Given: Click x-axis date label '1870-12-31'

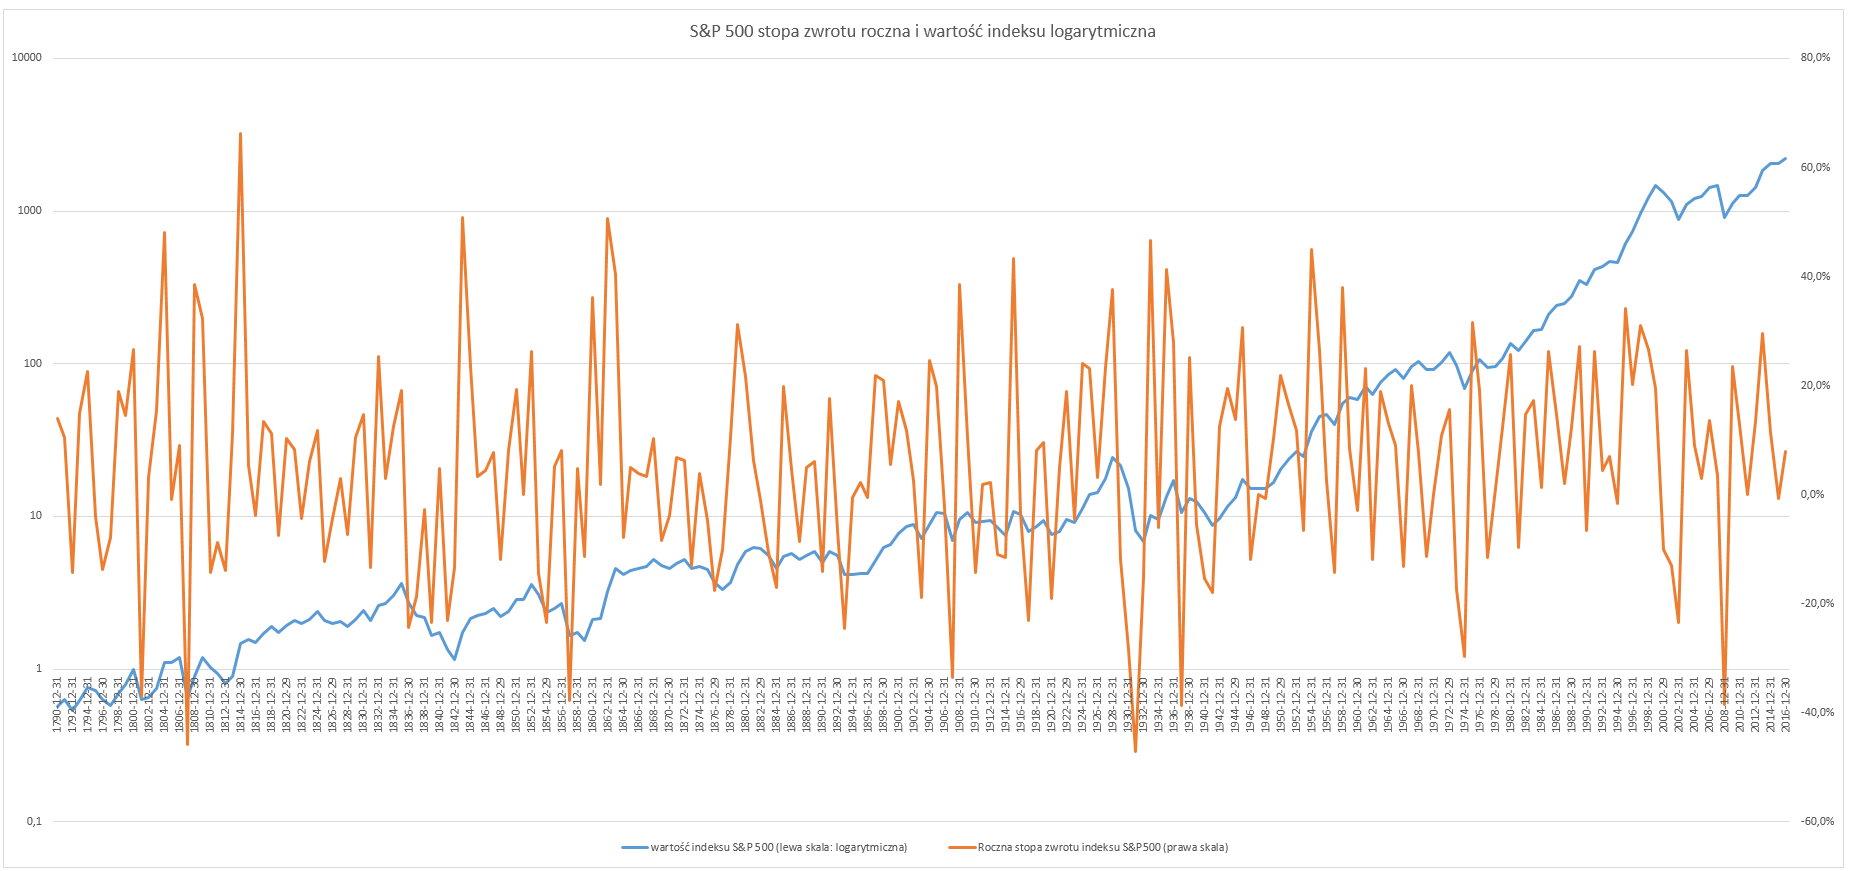Looking at the screenshot, I should [x=669, y=705].
